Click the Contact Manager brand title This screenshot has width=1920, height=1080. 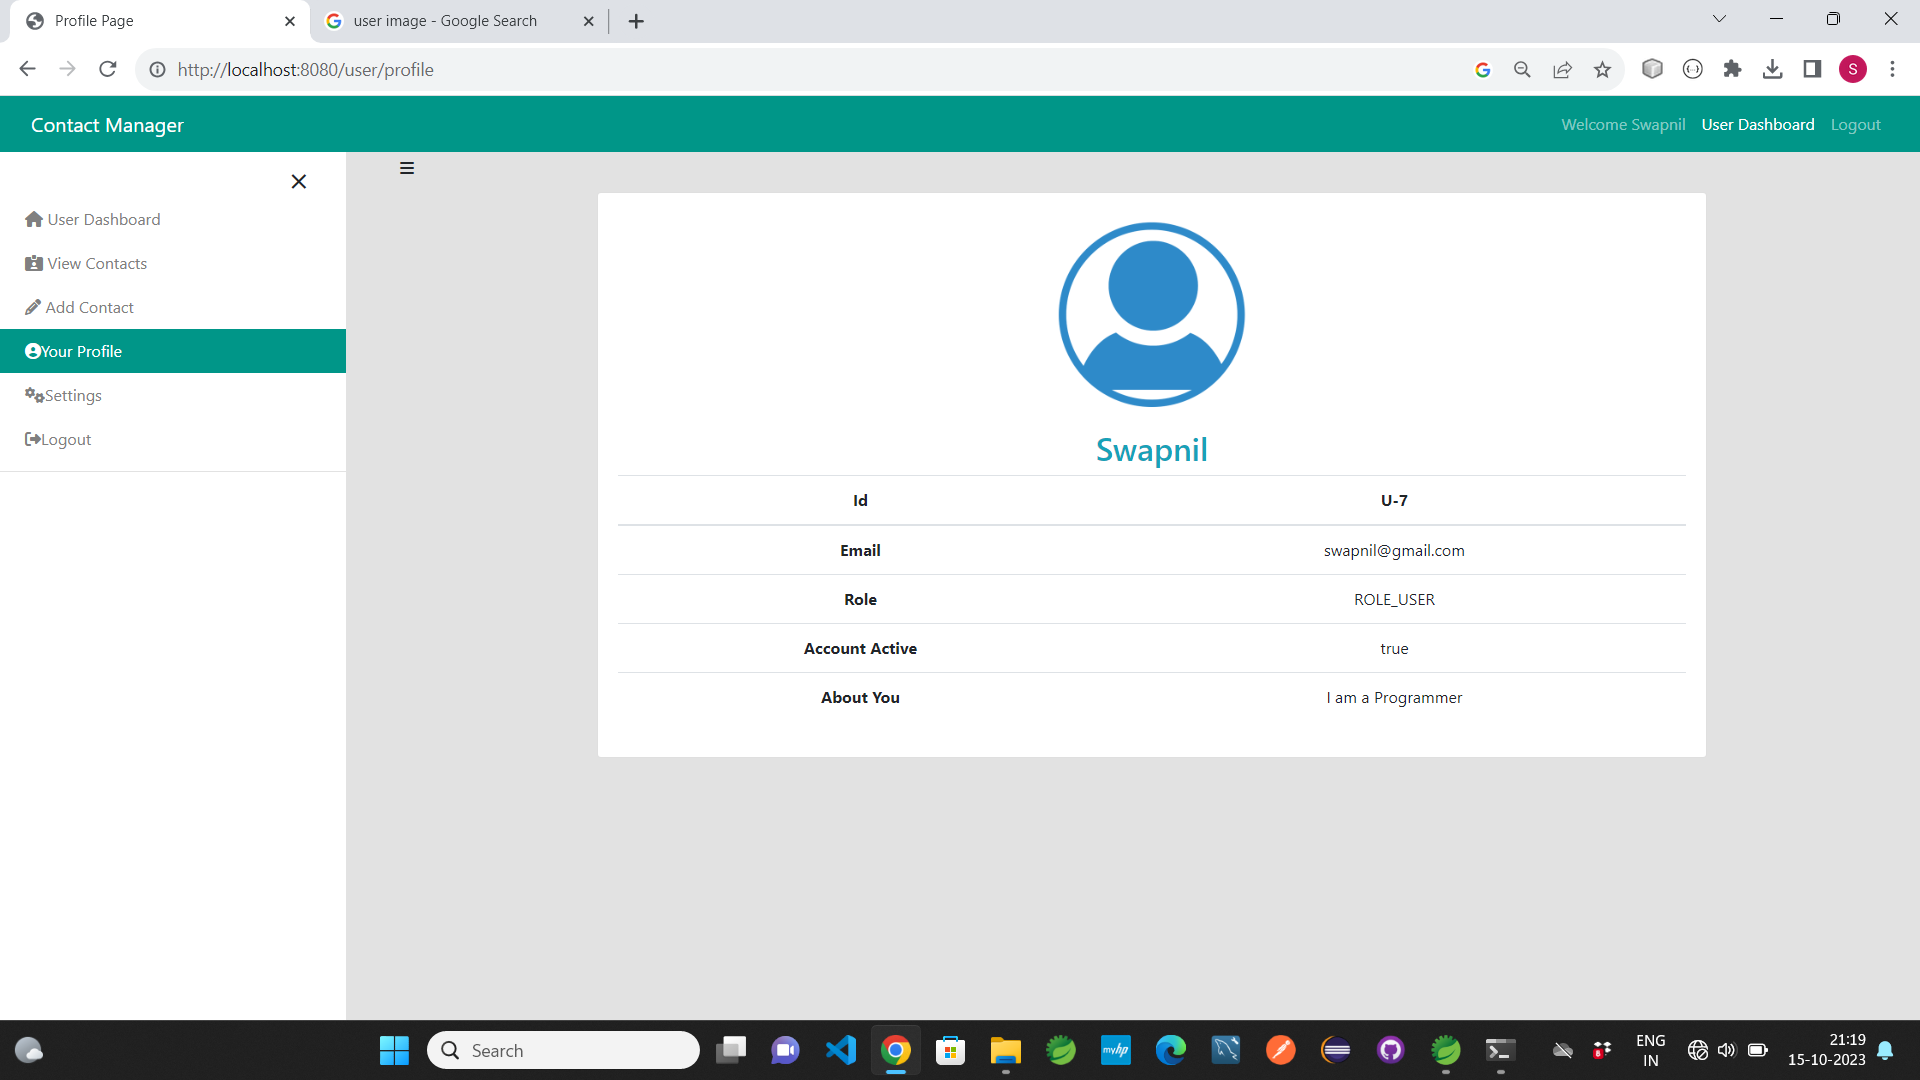coord(107,125)
